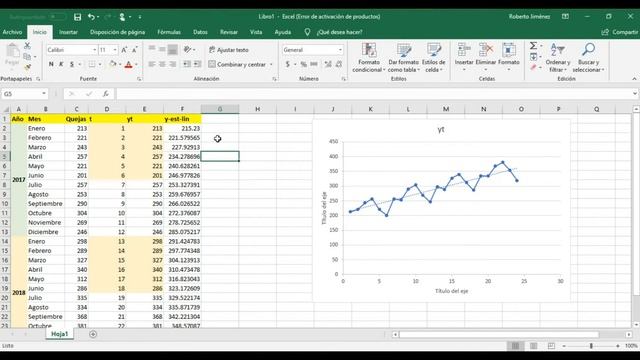Apply the thousands separator style (000)
Image resolution: width=640 pixels, height=360 pixels.
pyautogui.click(x=314, y=64)
